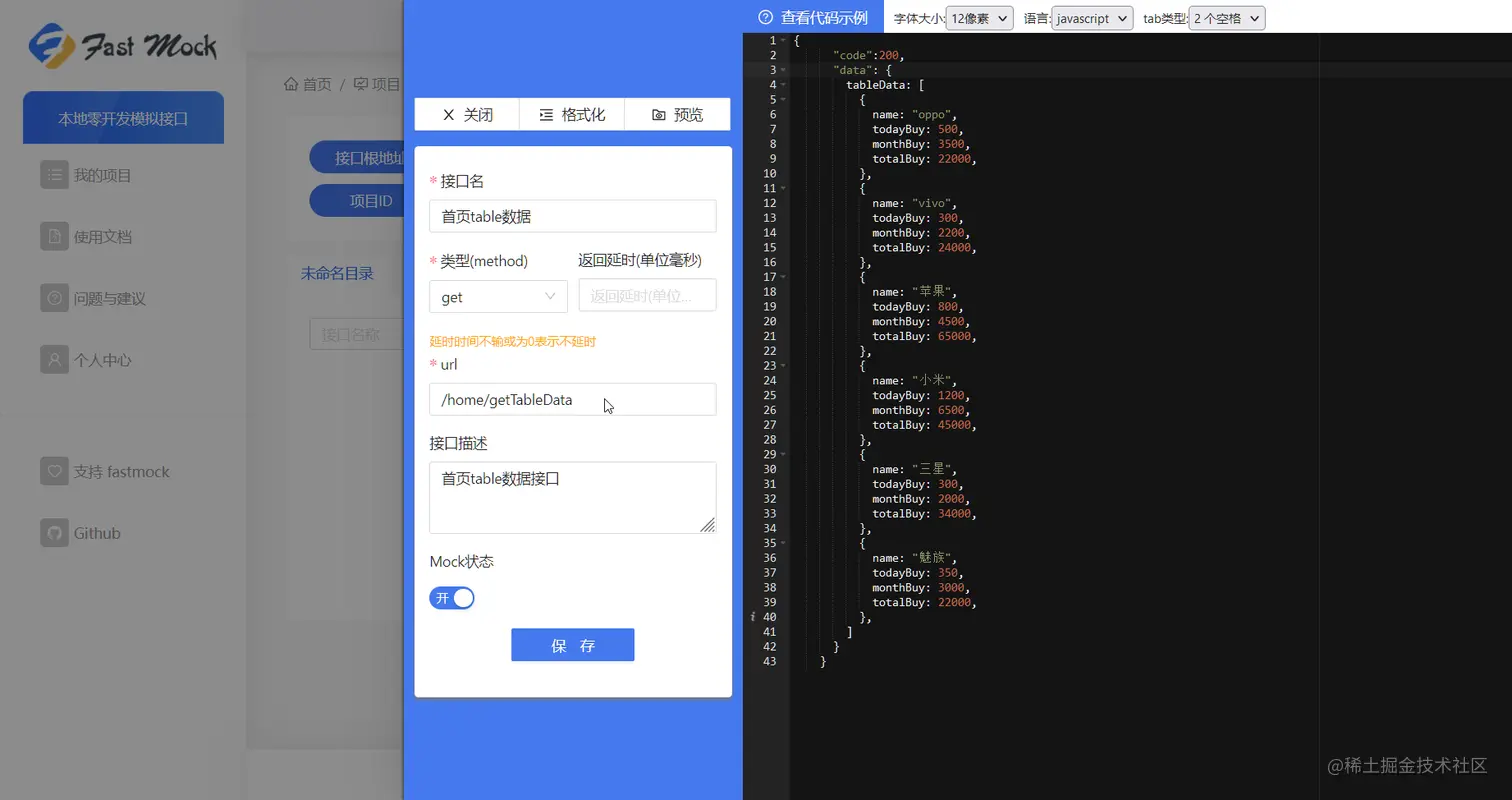Collapse the tableData fold at line 4
This screenshot has height=800, width=1512.
coord(784,85)
